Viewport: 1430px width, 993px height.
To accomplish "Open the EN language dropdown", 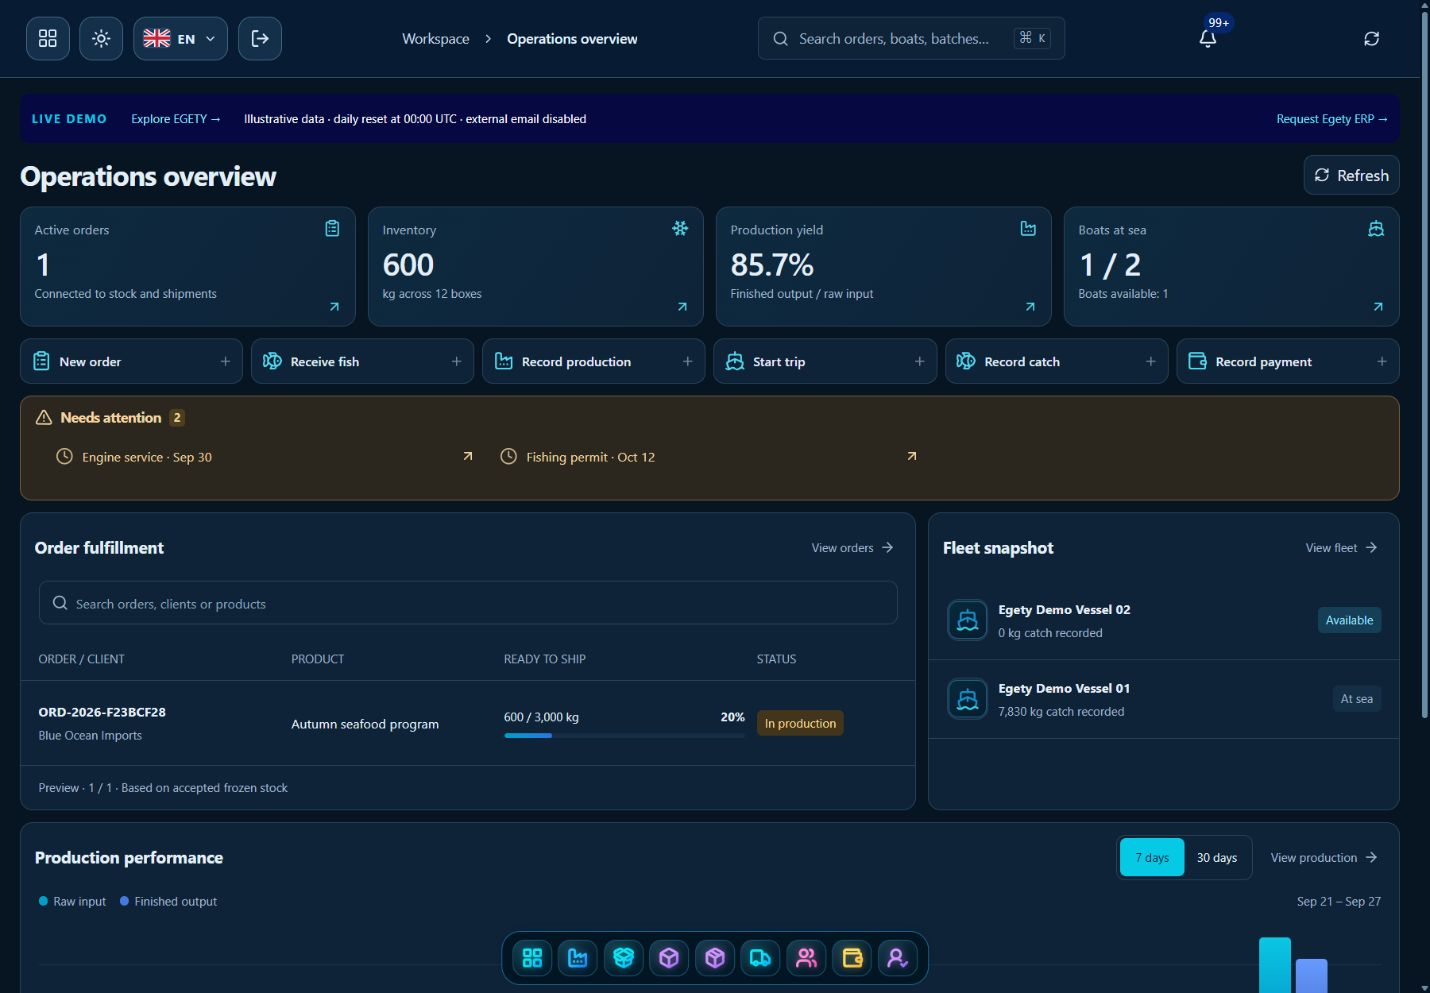I will (180, 39).
